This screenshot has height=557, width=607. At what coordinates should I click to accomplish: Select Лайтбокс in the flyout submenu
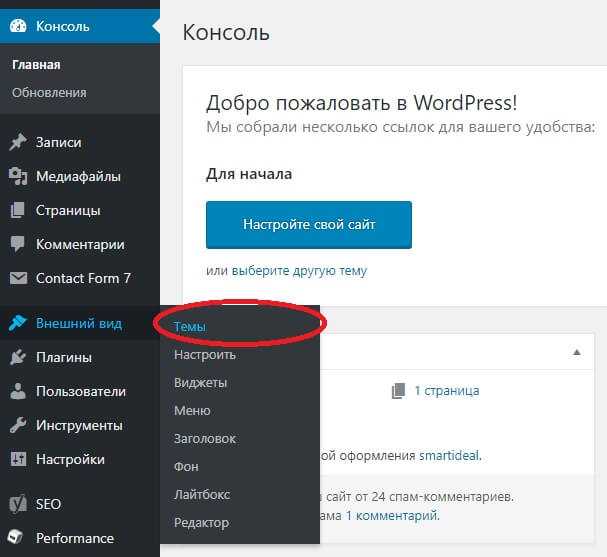(x=202, y=494)
